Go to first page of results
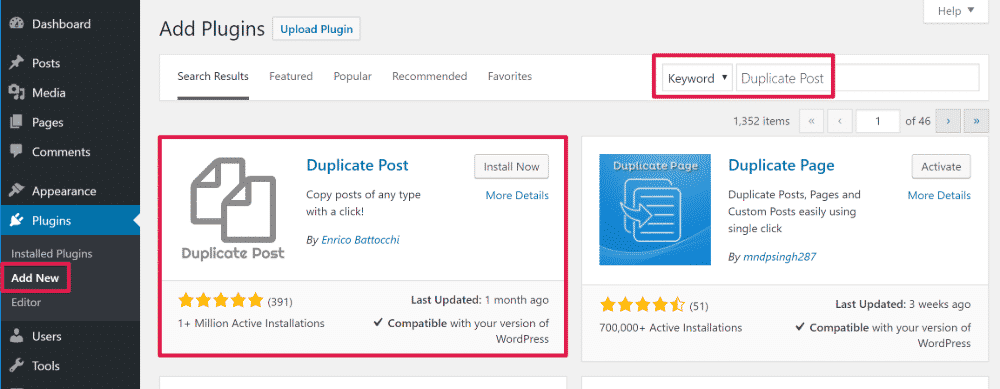1000x389 pixels. click(811, 121)
